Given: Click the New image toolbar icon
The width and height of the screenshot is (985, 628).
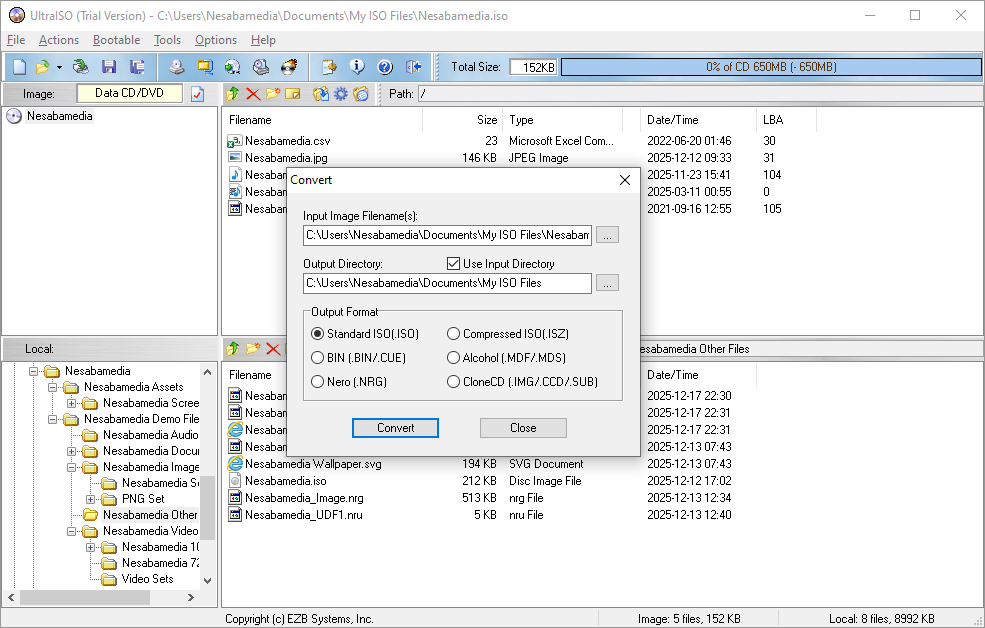Looking at the screenshot, I should tap(18, 67).
